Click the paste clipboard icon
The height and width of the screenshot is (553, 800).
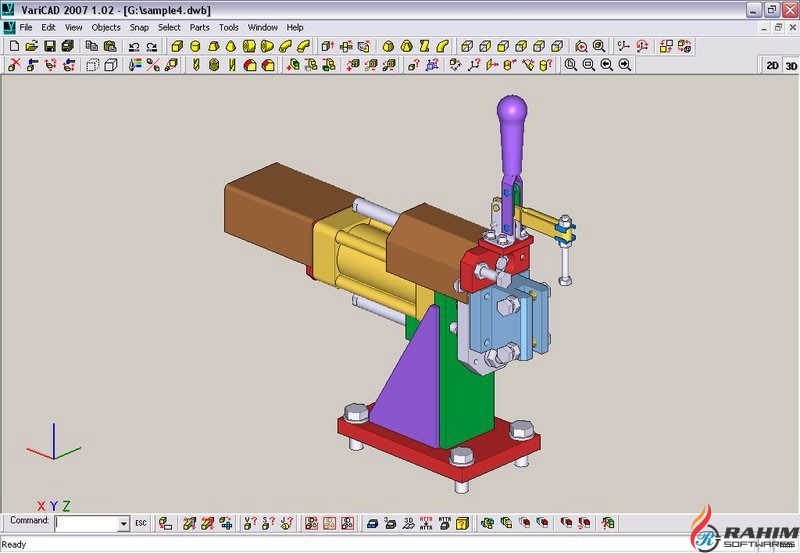pyautogui.click(x=108, y=46)
